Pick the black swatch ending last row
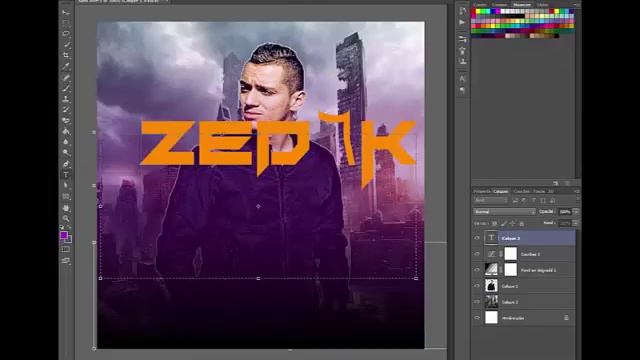The image size is (640, 360). pyautogui.click(x=557, y=36)
